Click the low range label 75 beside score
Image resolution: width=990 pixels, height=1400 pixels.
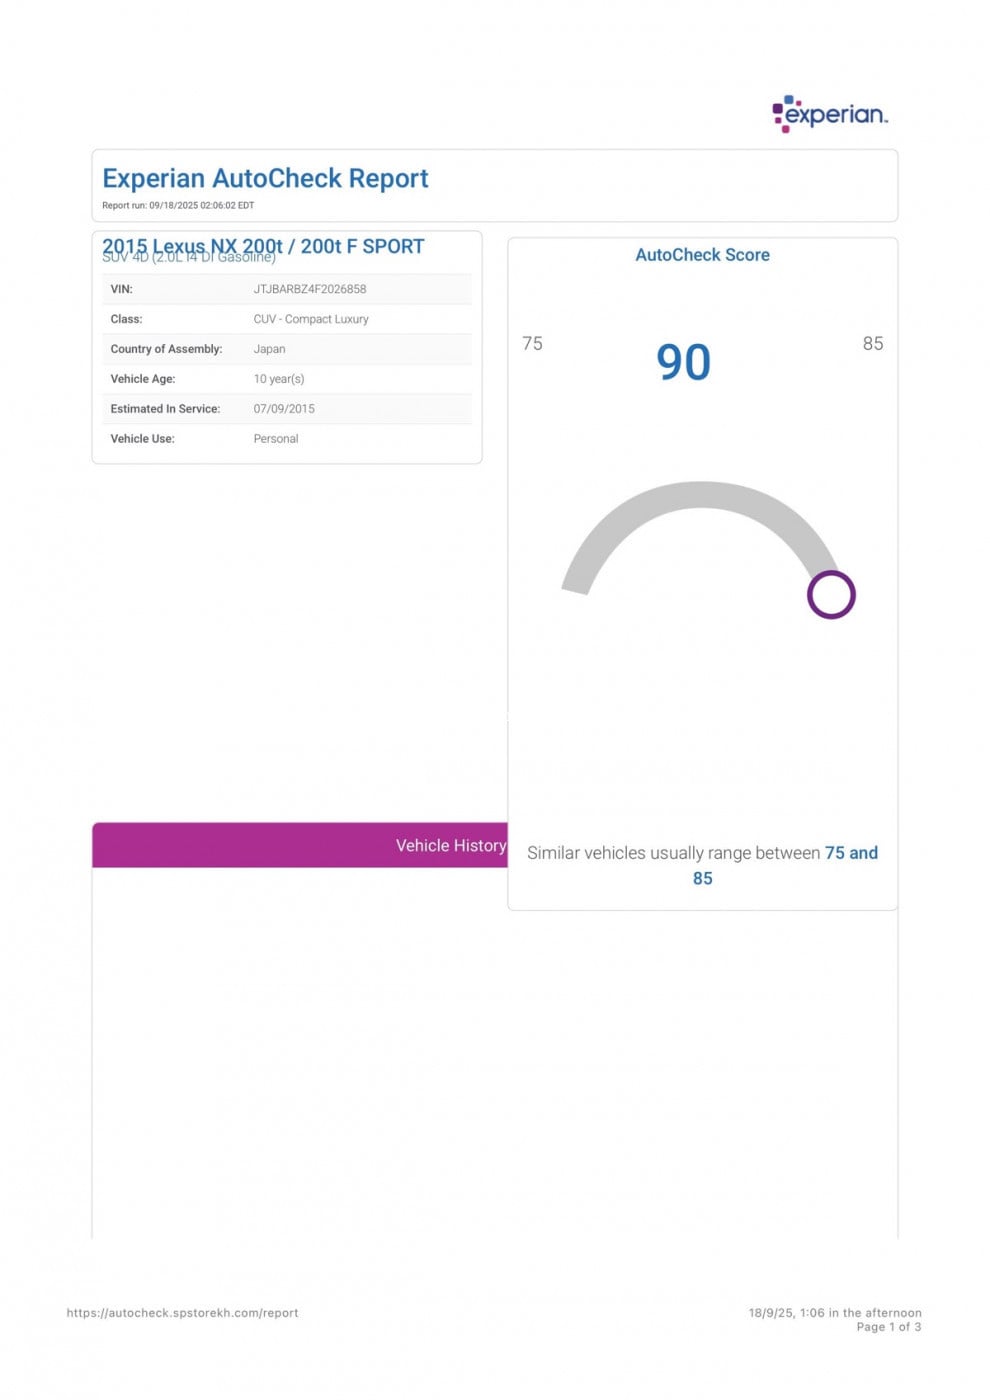532,343
